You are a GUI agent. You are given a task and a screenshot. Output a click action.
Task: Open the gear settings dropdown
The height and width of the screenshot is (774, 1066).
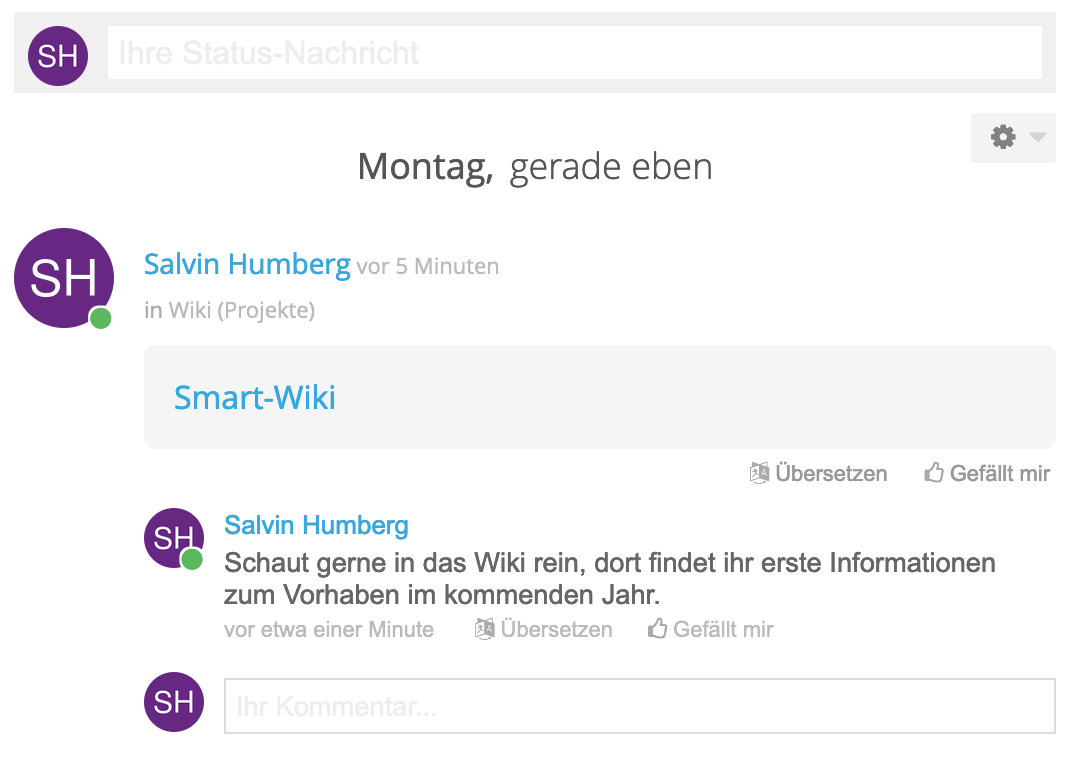click(x=1013, y=137)
